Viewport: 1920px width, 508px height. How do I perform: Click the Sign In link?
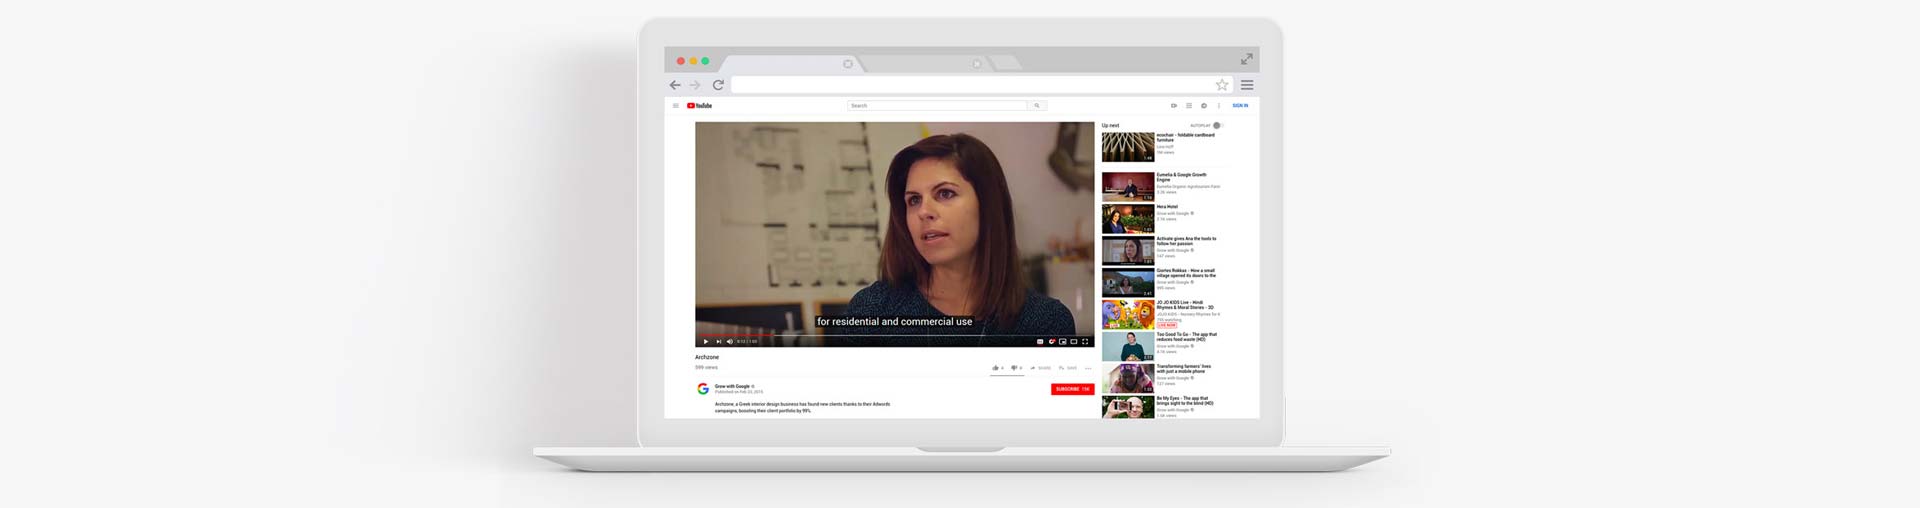point(1240,106)
